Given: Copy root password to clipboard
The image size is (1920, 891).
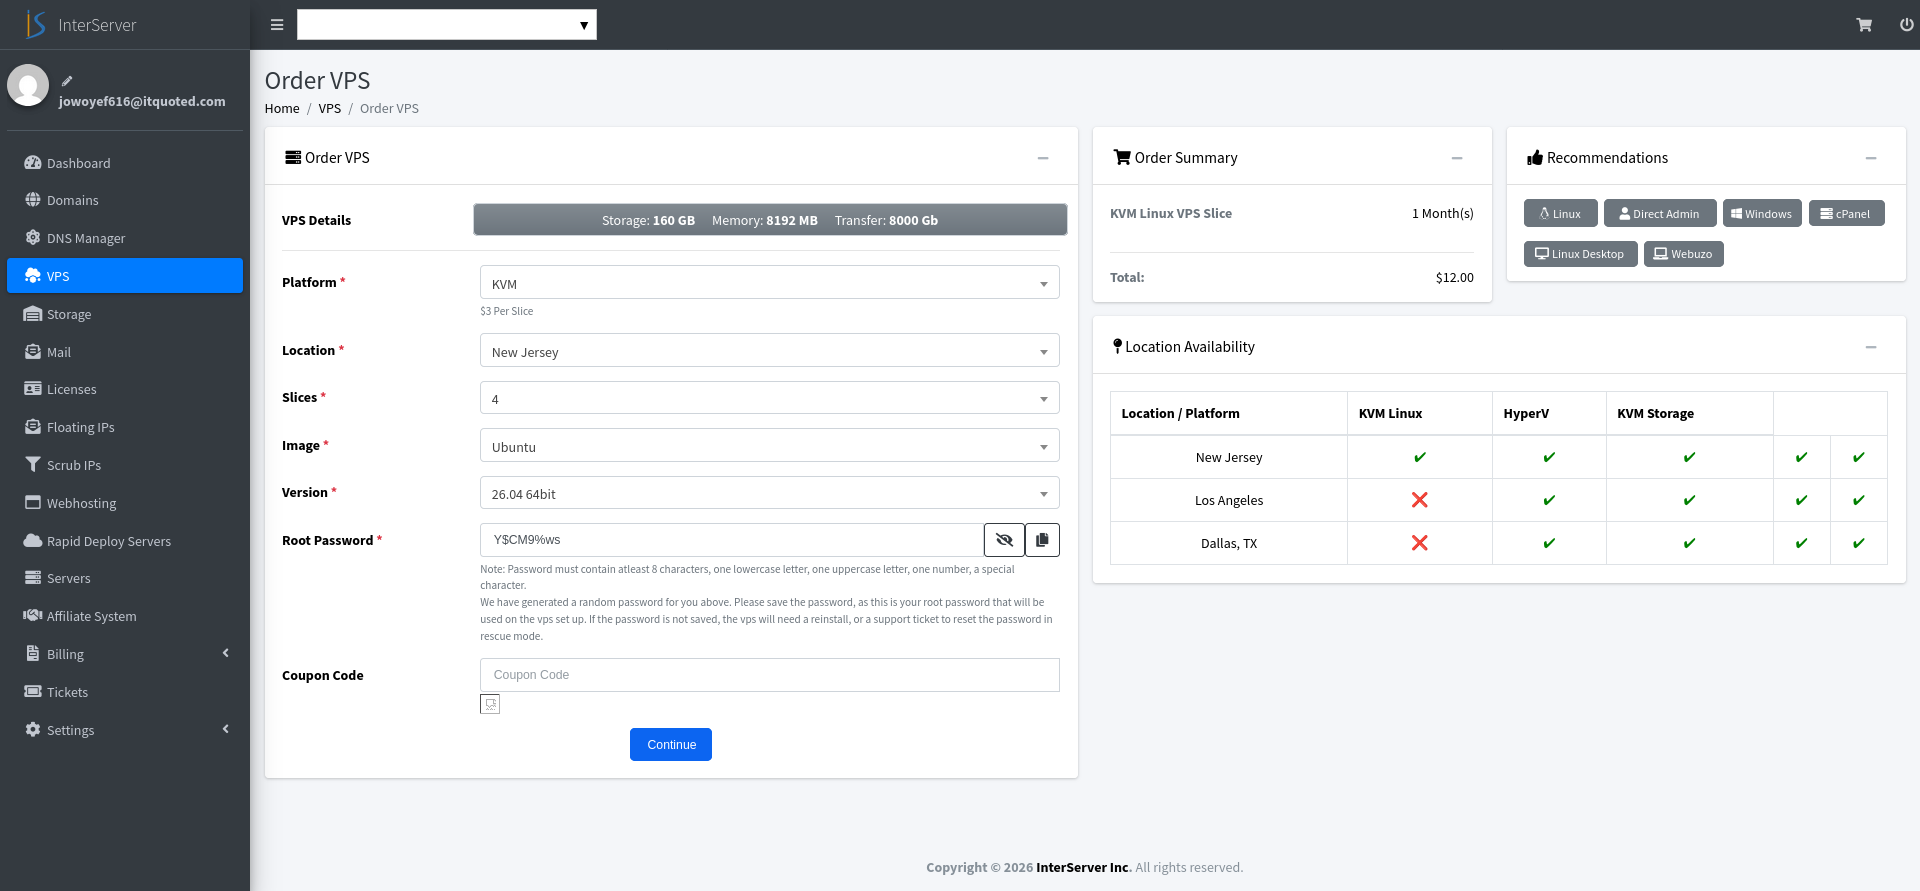Looking at the screenshot, I should (x=1042, y=540).
